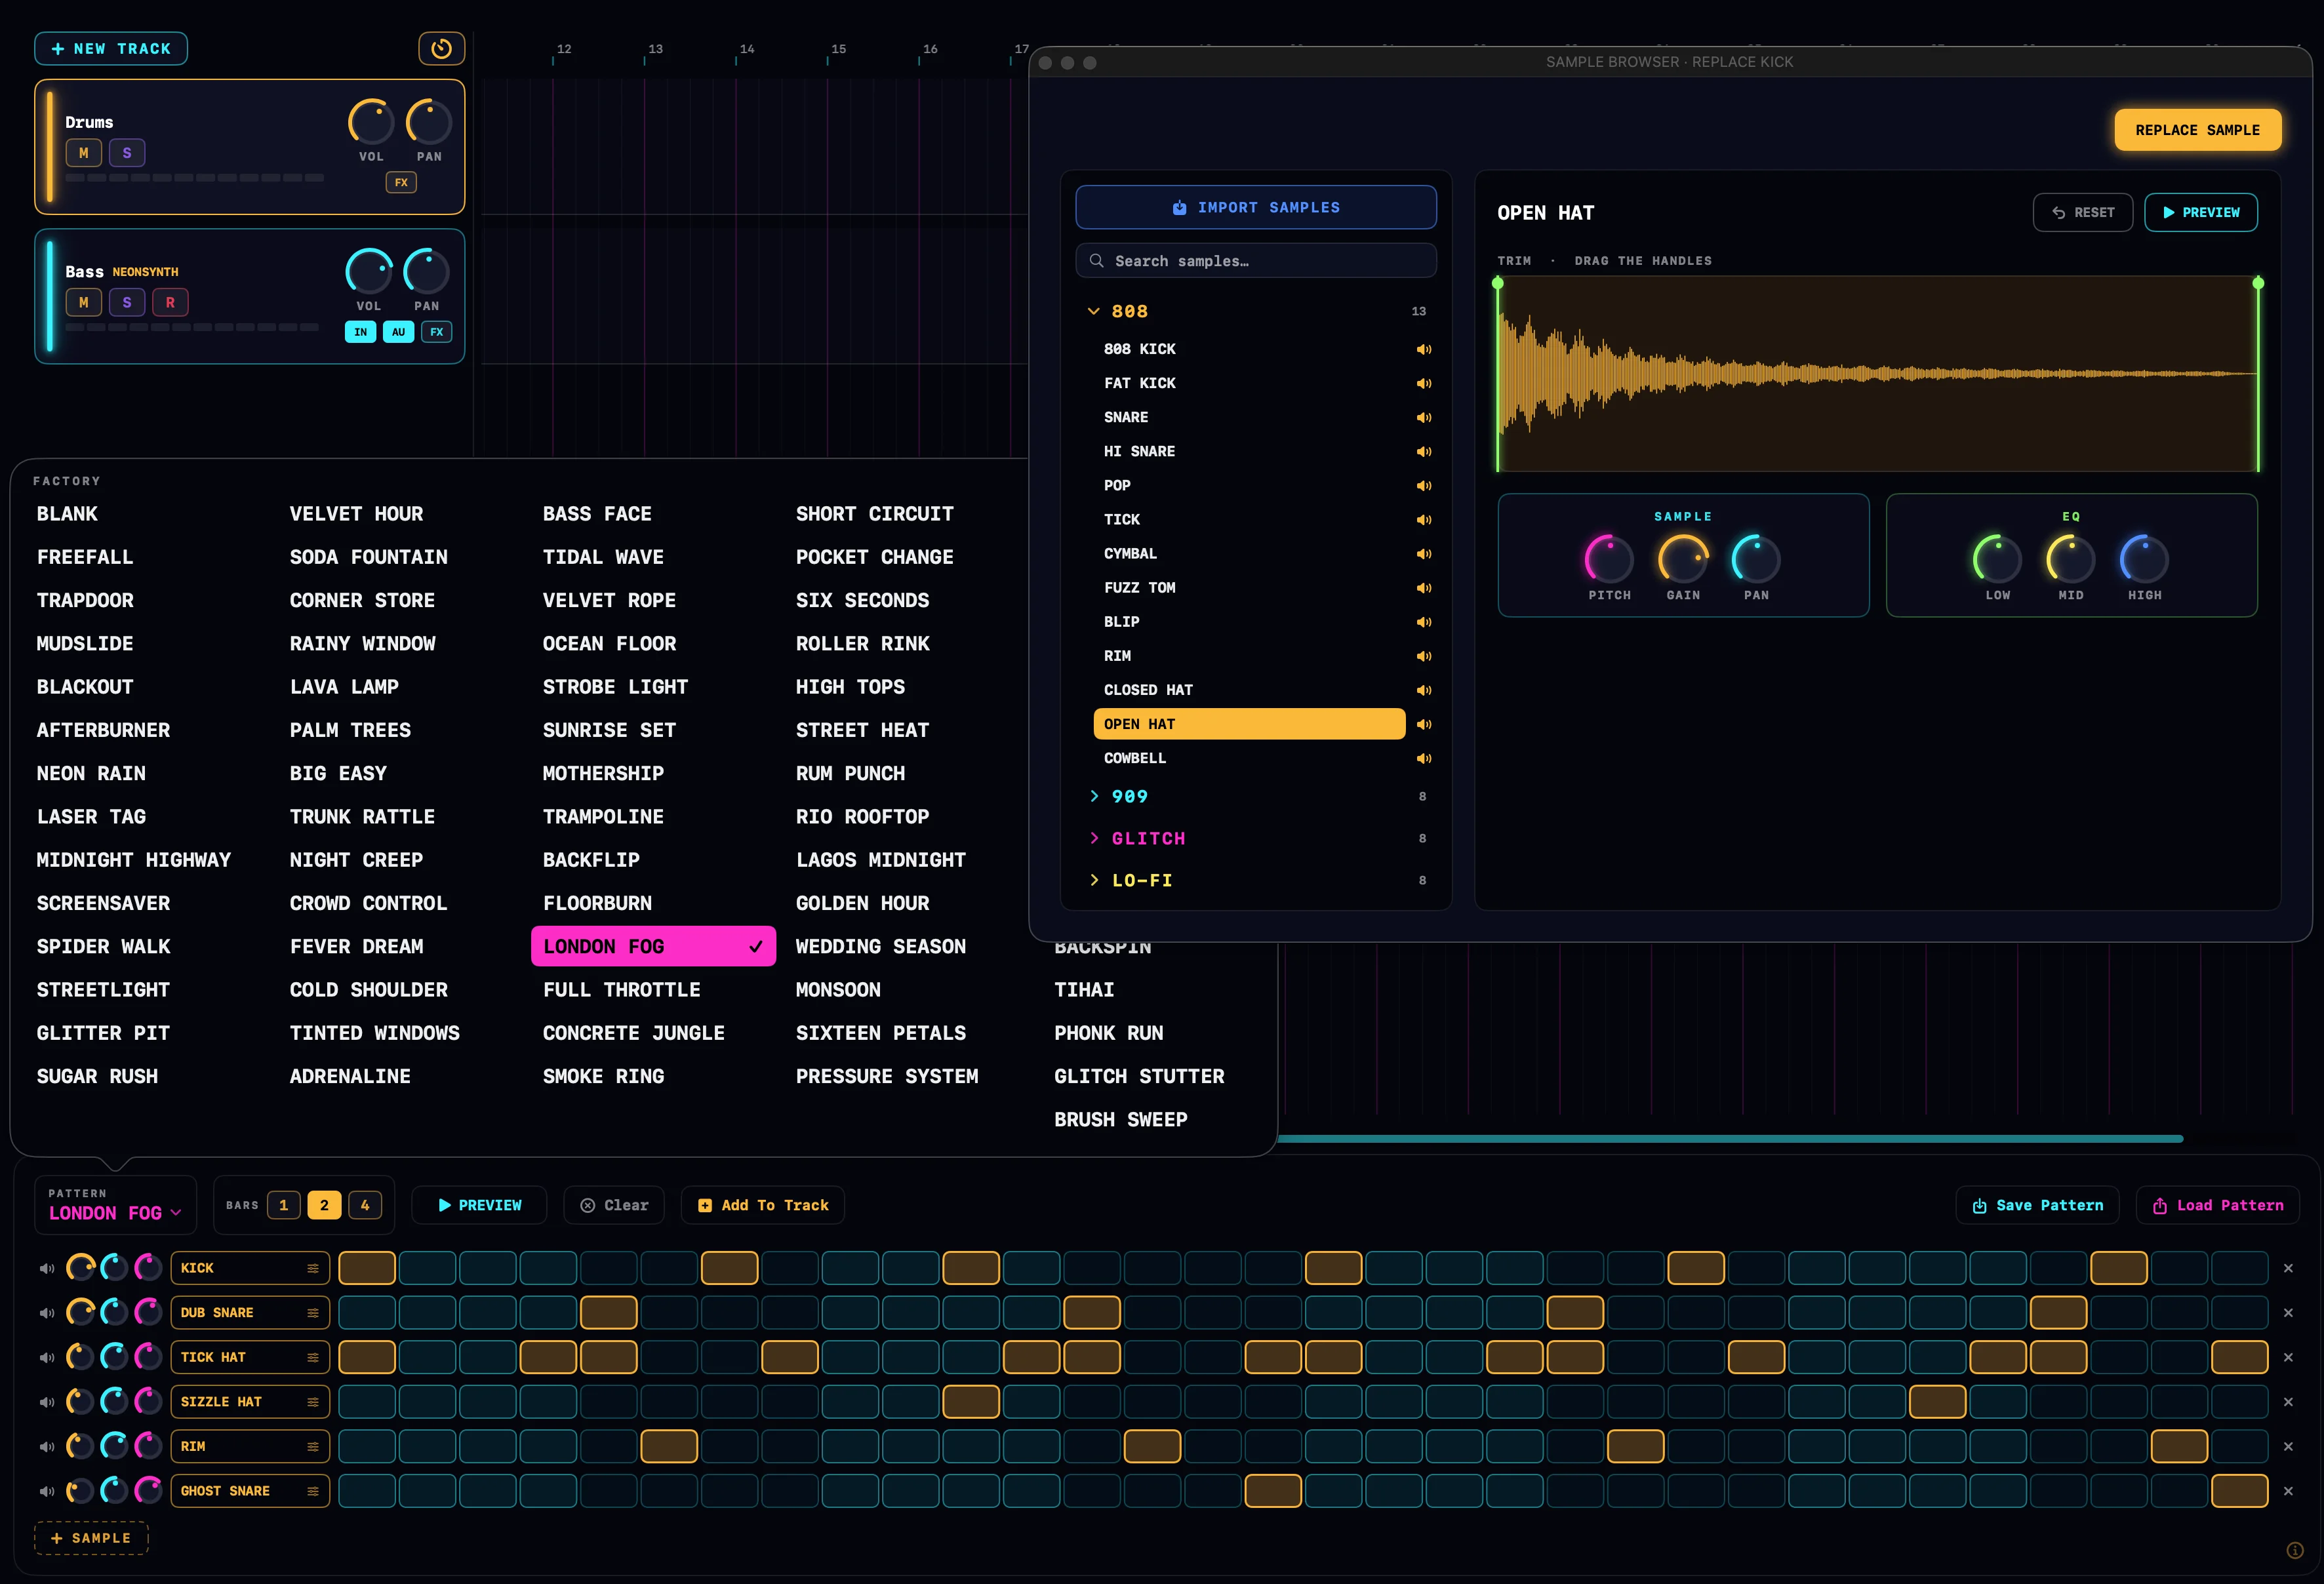
Task: Click the speaker icon on the DUB SNARE row
Action: point(46,1313)
